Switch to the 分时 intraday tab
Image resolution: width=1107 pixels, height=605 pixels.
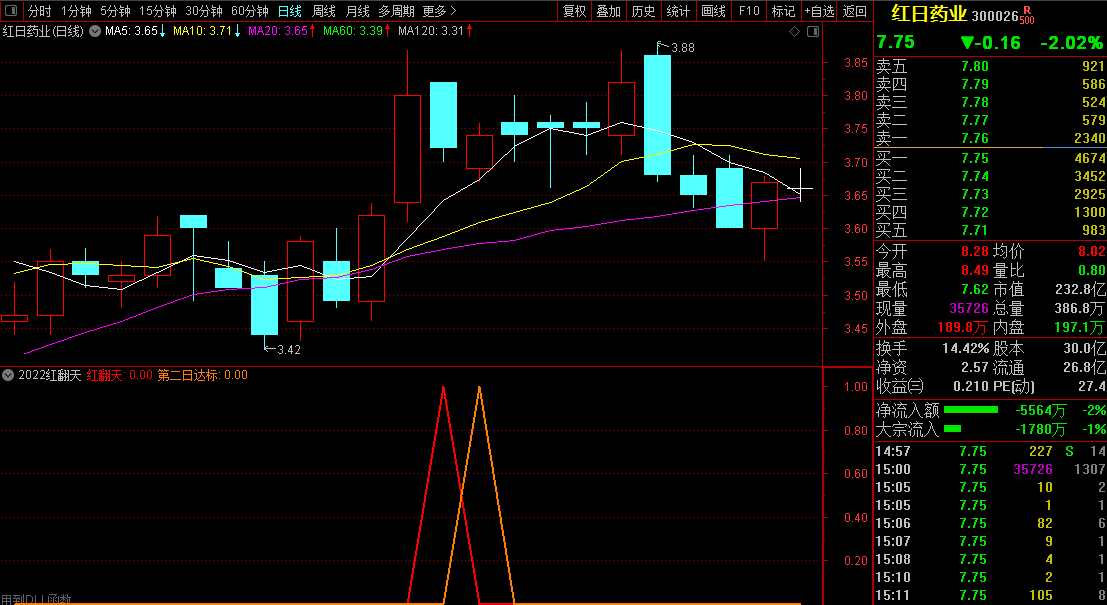[x=39, y=11]
